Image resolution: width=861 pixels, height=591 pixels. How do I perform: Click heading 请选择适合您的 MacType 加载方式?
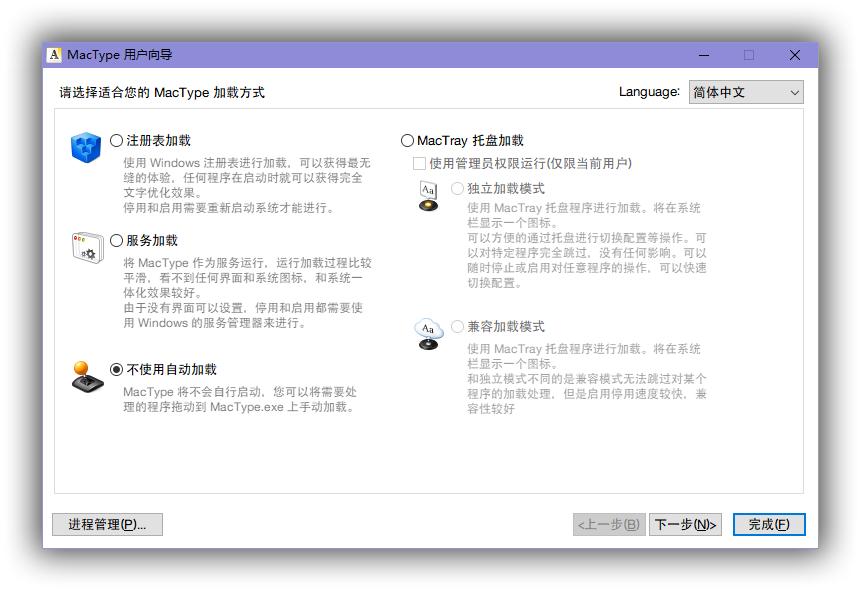coord(162,92)
